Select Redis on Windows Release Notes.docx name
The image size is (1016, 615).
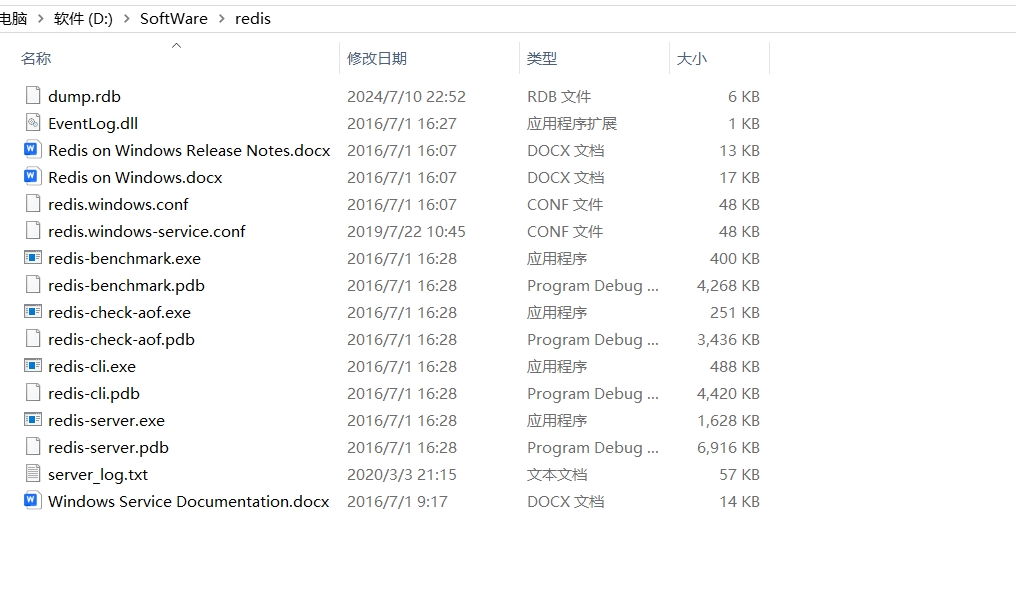pyautogui.click(x=189, y=150)
